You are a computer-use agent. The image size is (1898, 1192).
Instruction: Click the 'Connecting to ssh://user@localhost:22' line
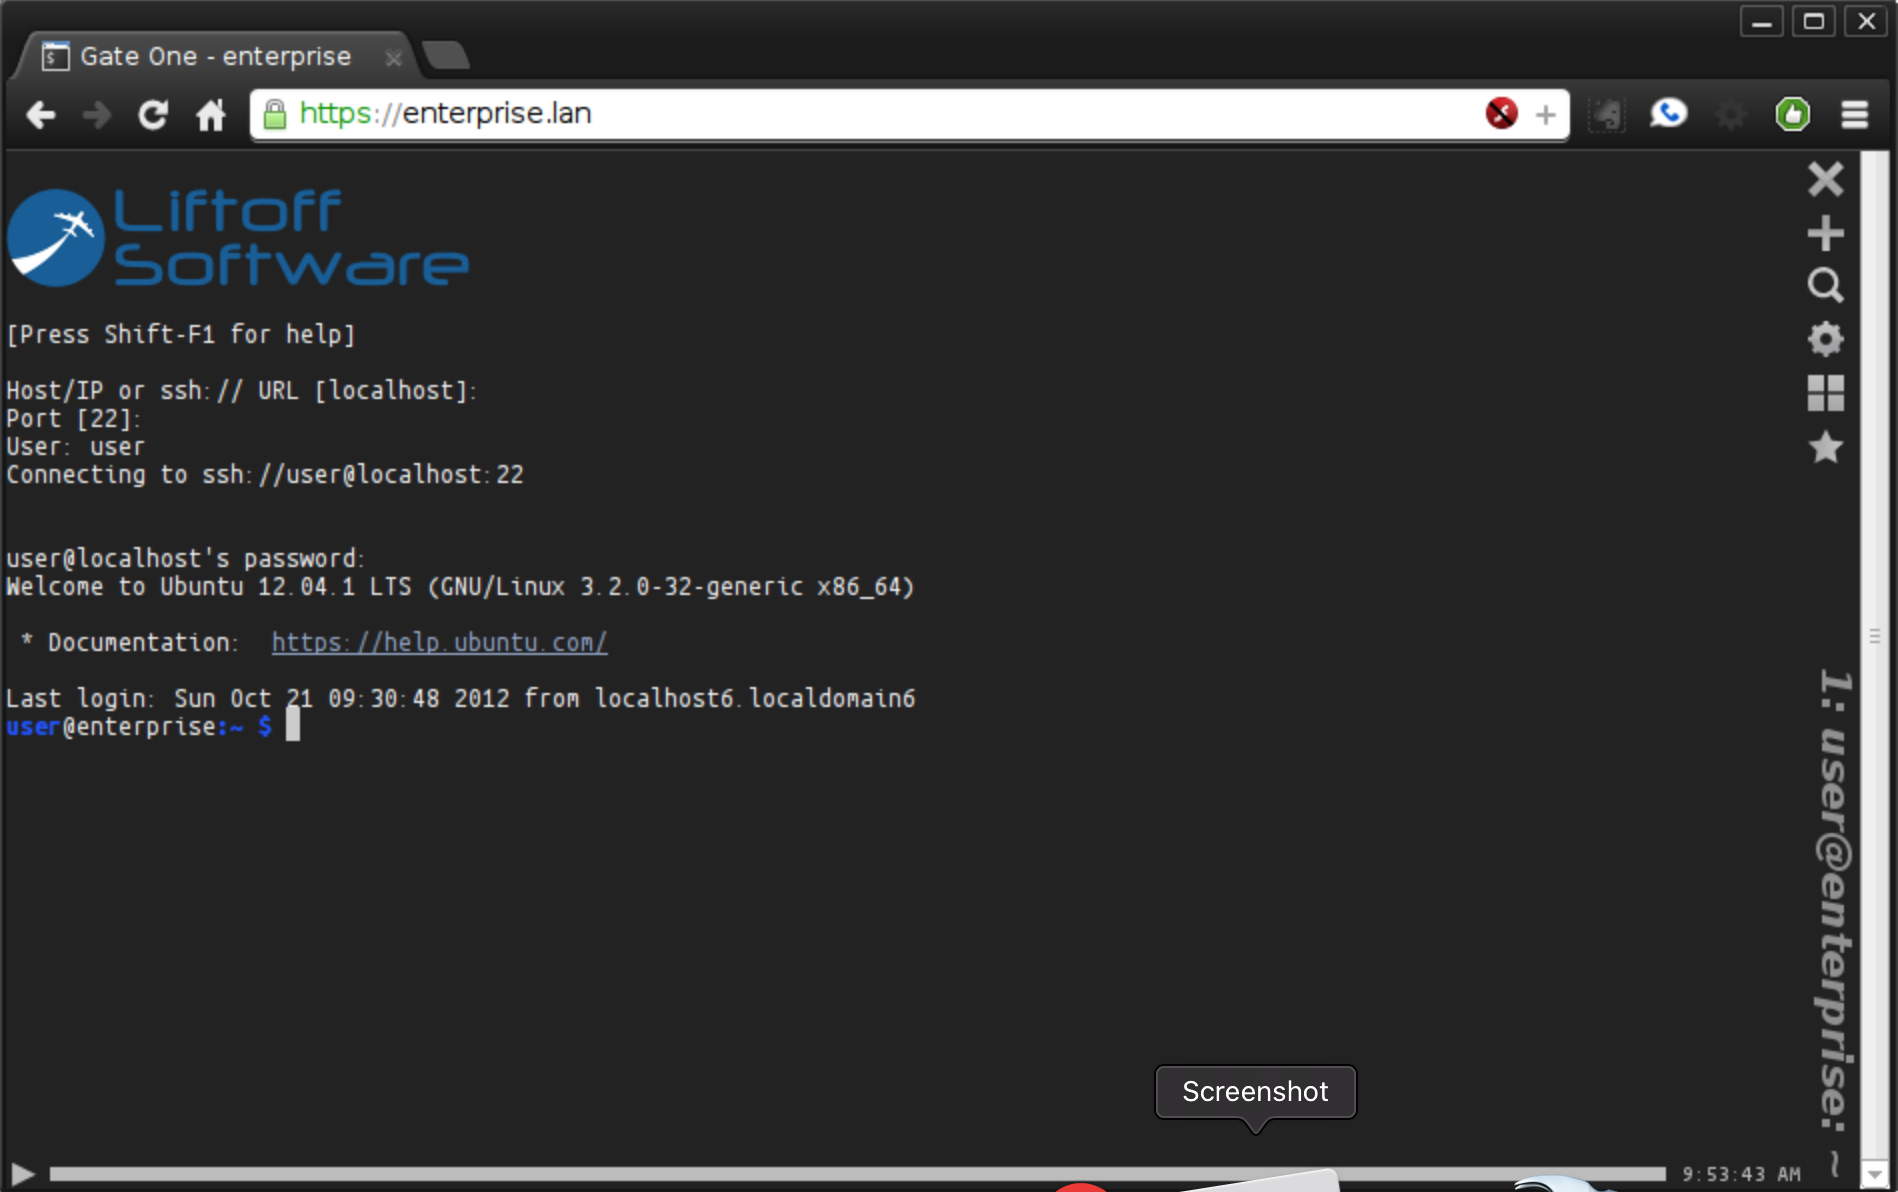point(265,475)
